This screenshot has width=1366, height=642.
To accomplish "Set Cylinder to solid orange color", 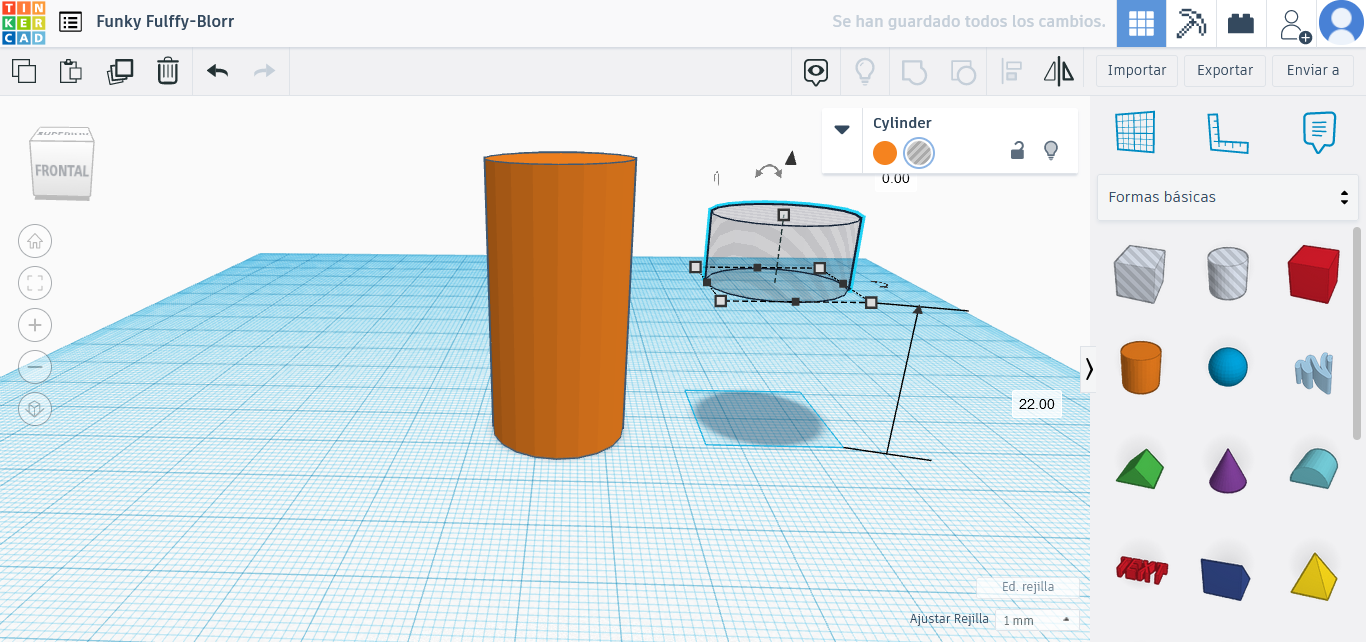I will click(x=885, y=153).
